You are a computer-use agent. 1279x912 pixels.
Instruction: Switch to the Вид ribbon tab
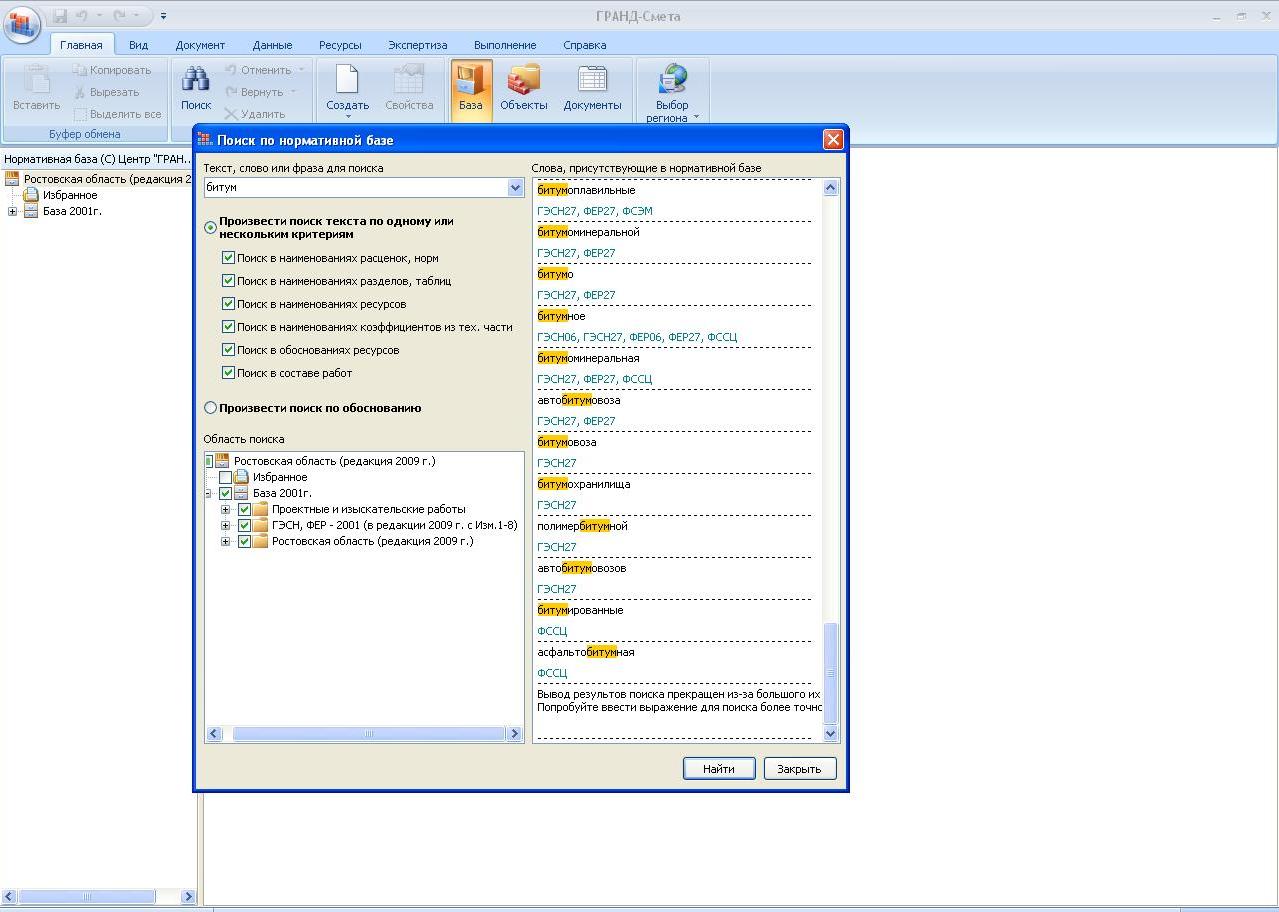(138, 45)
